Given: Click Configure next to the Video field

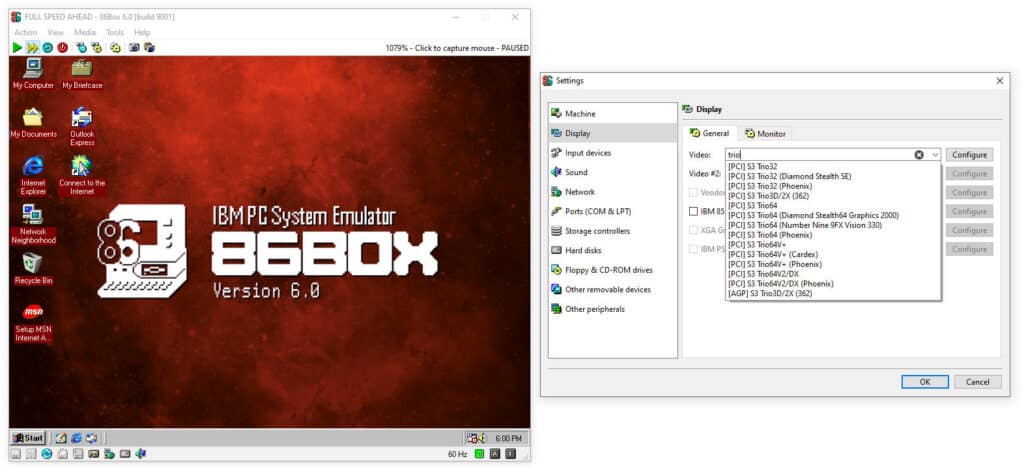Looking at the screenshot, I should (x=969, y=155).
